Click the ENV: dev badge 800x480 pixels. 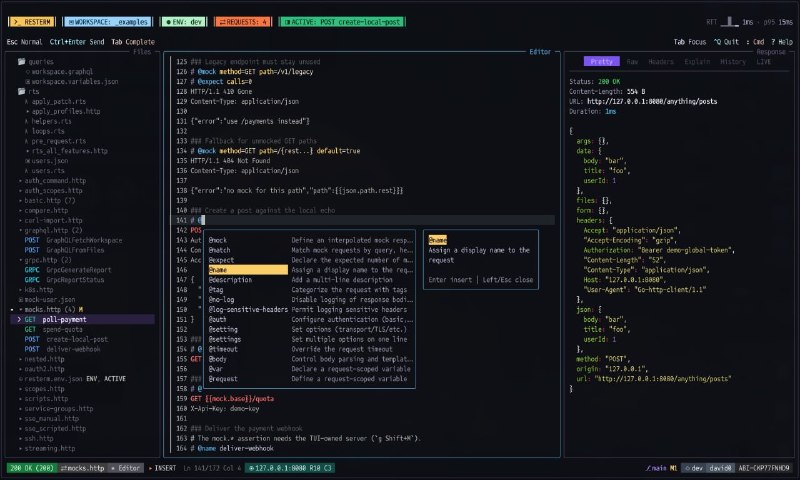click(x=183, y=22)
